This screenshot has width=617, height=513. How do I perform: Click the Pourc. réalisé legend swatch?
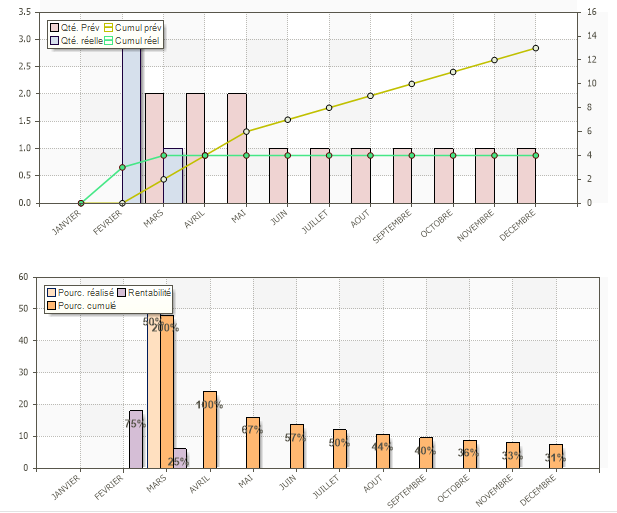coord(51,292)
